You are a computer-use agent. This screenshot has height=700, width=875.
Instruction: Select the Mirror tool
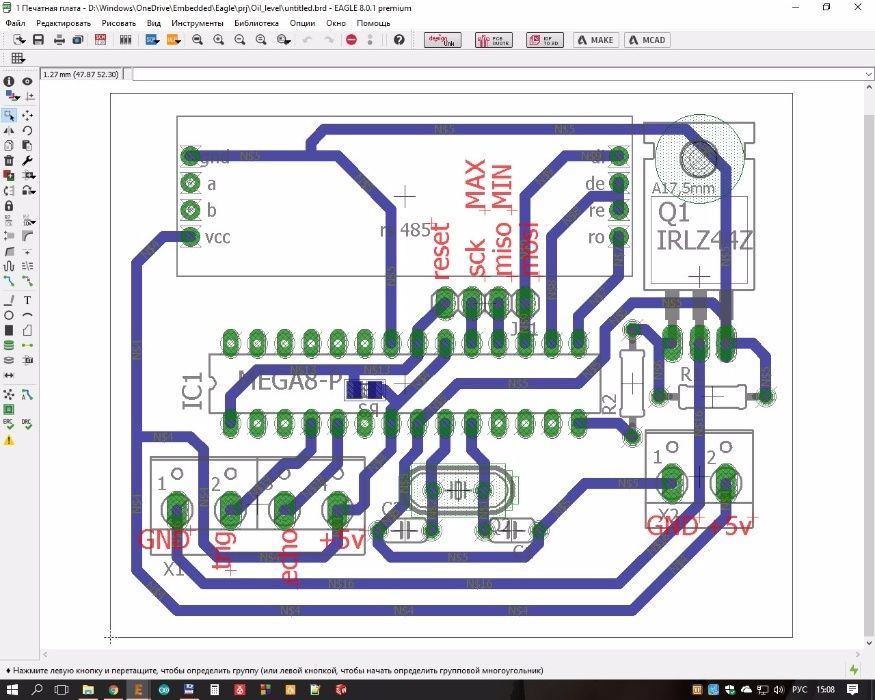tap(9, 130)
